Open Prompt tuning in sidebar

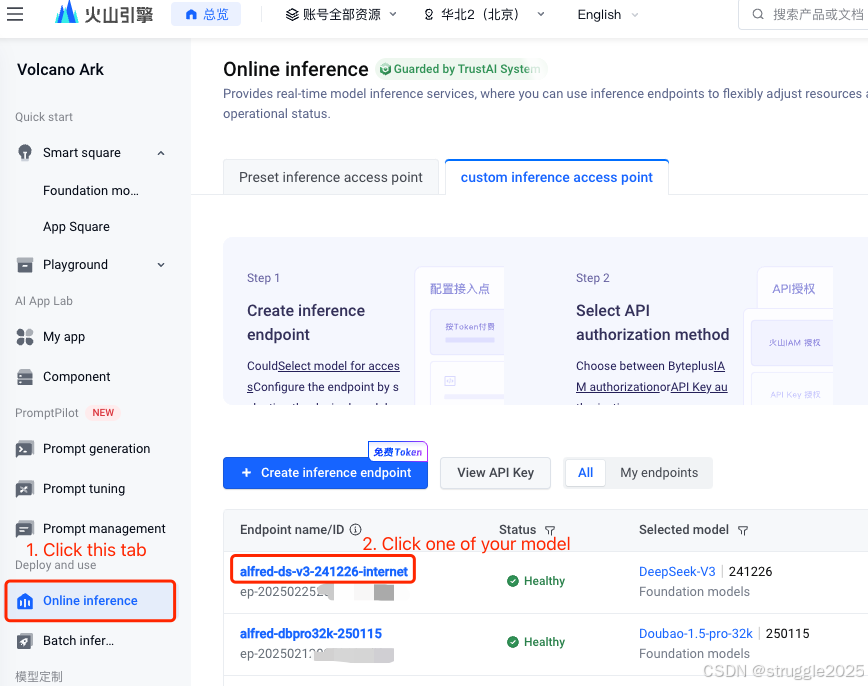pyautogui.click(x=84, y=489)
